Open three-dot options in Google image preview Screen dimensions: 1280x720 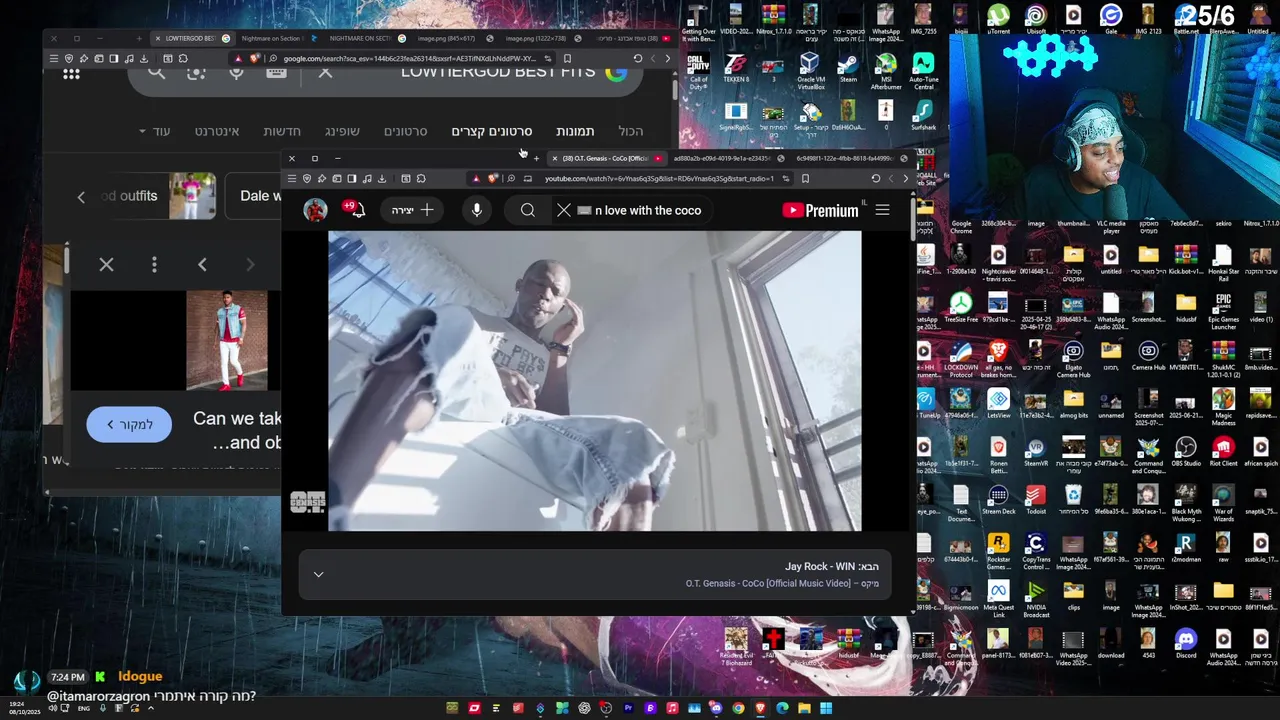[x=154, y=265]
